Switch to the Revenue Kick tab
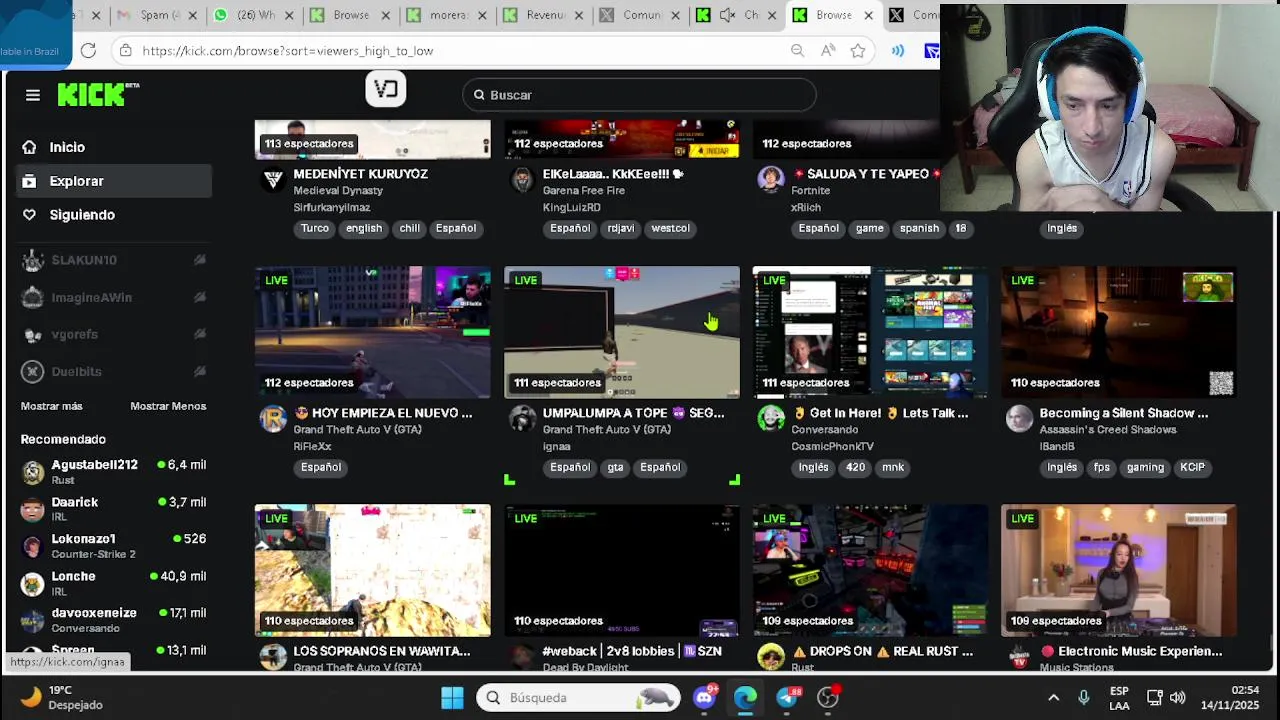Image resolution: width=1280 pixels, height=720 pixels. click(x=545, y=15)
